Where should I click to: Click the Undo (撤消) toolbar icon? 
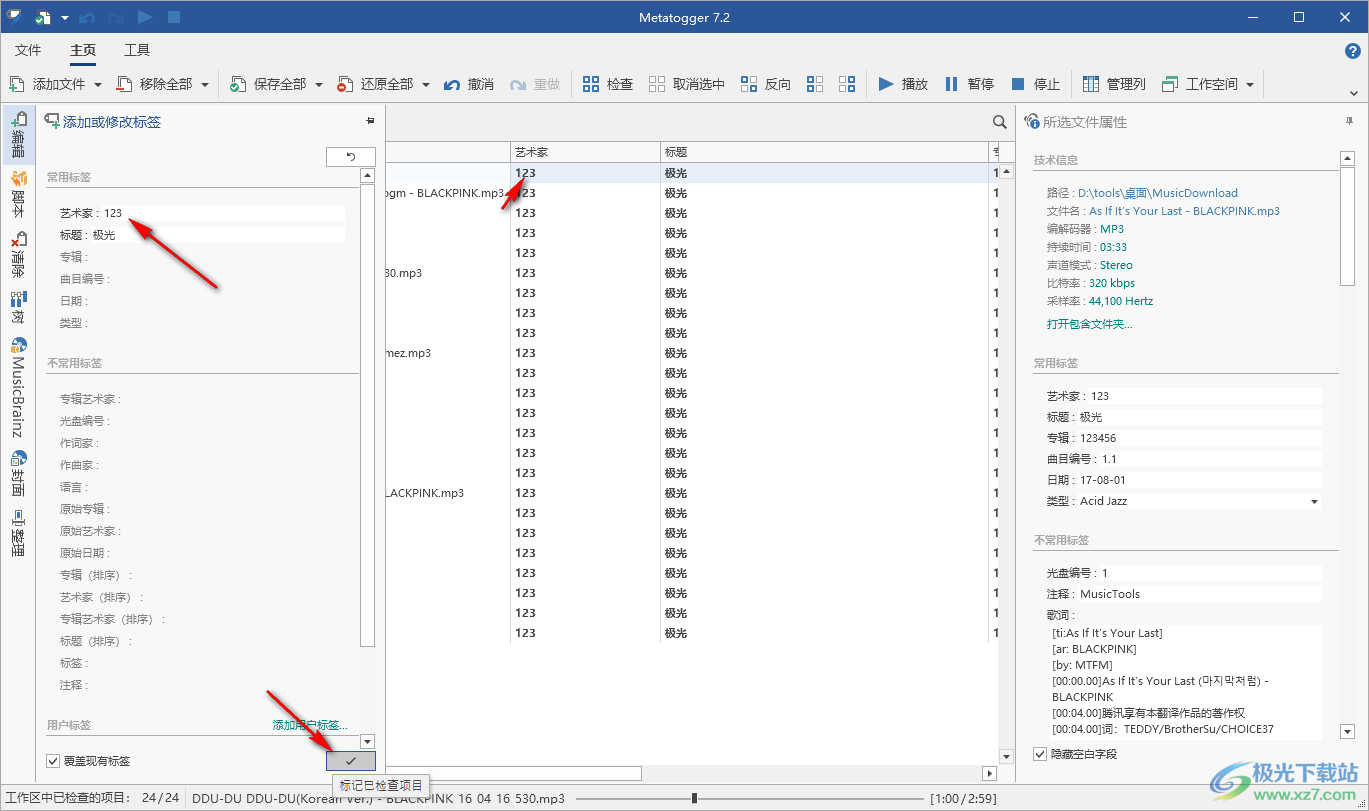pos(452,84)
